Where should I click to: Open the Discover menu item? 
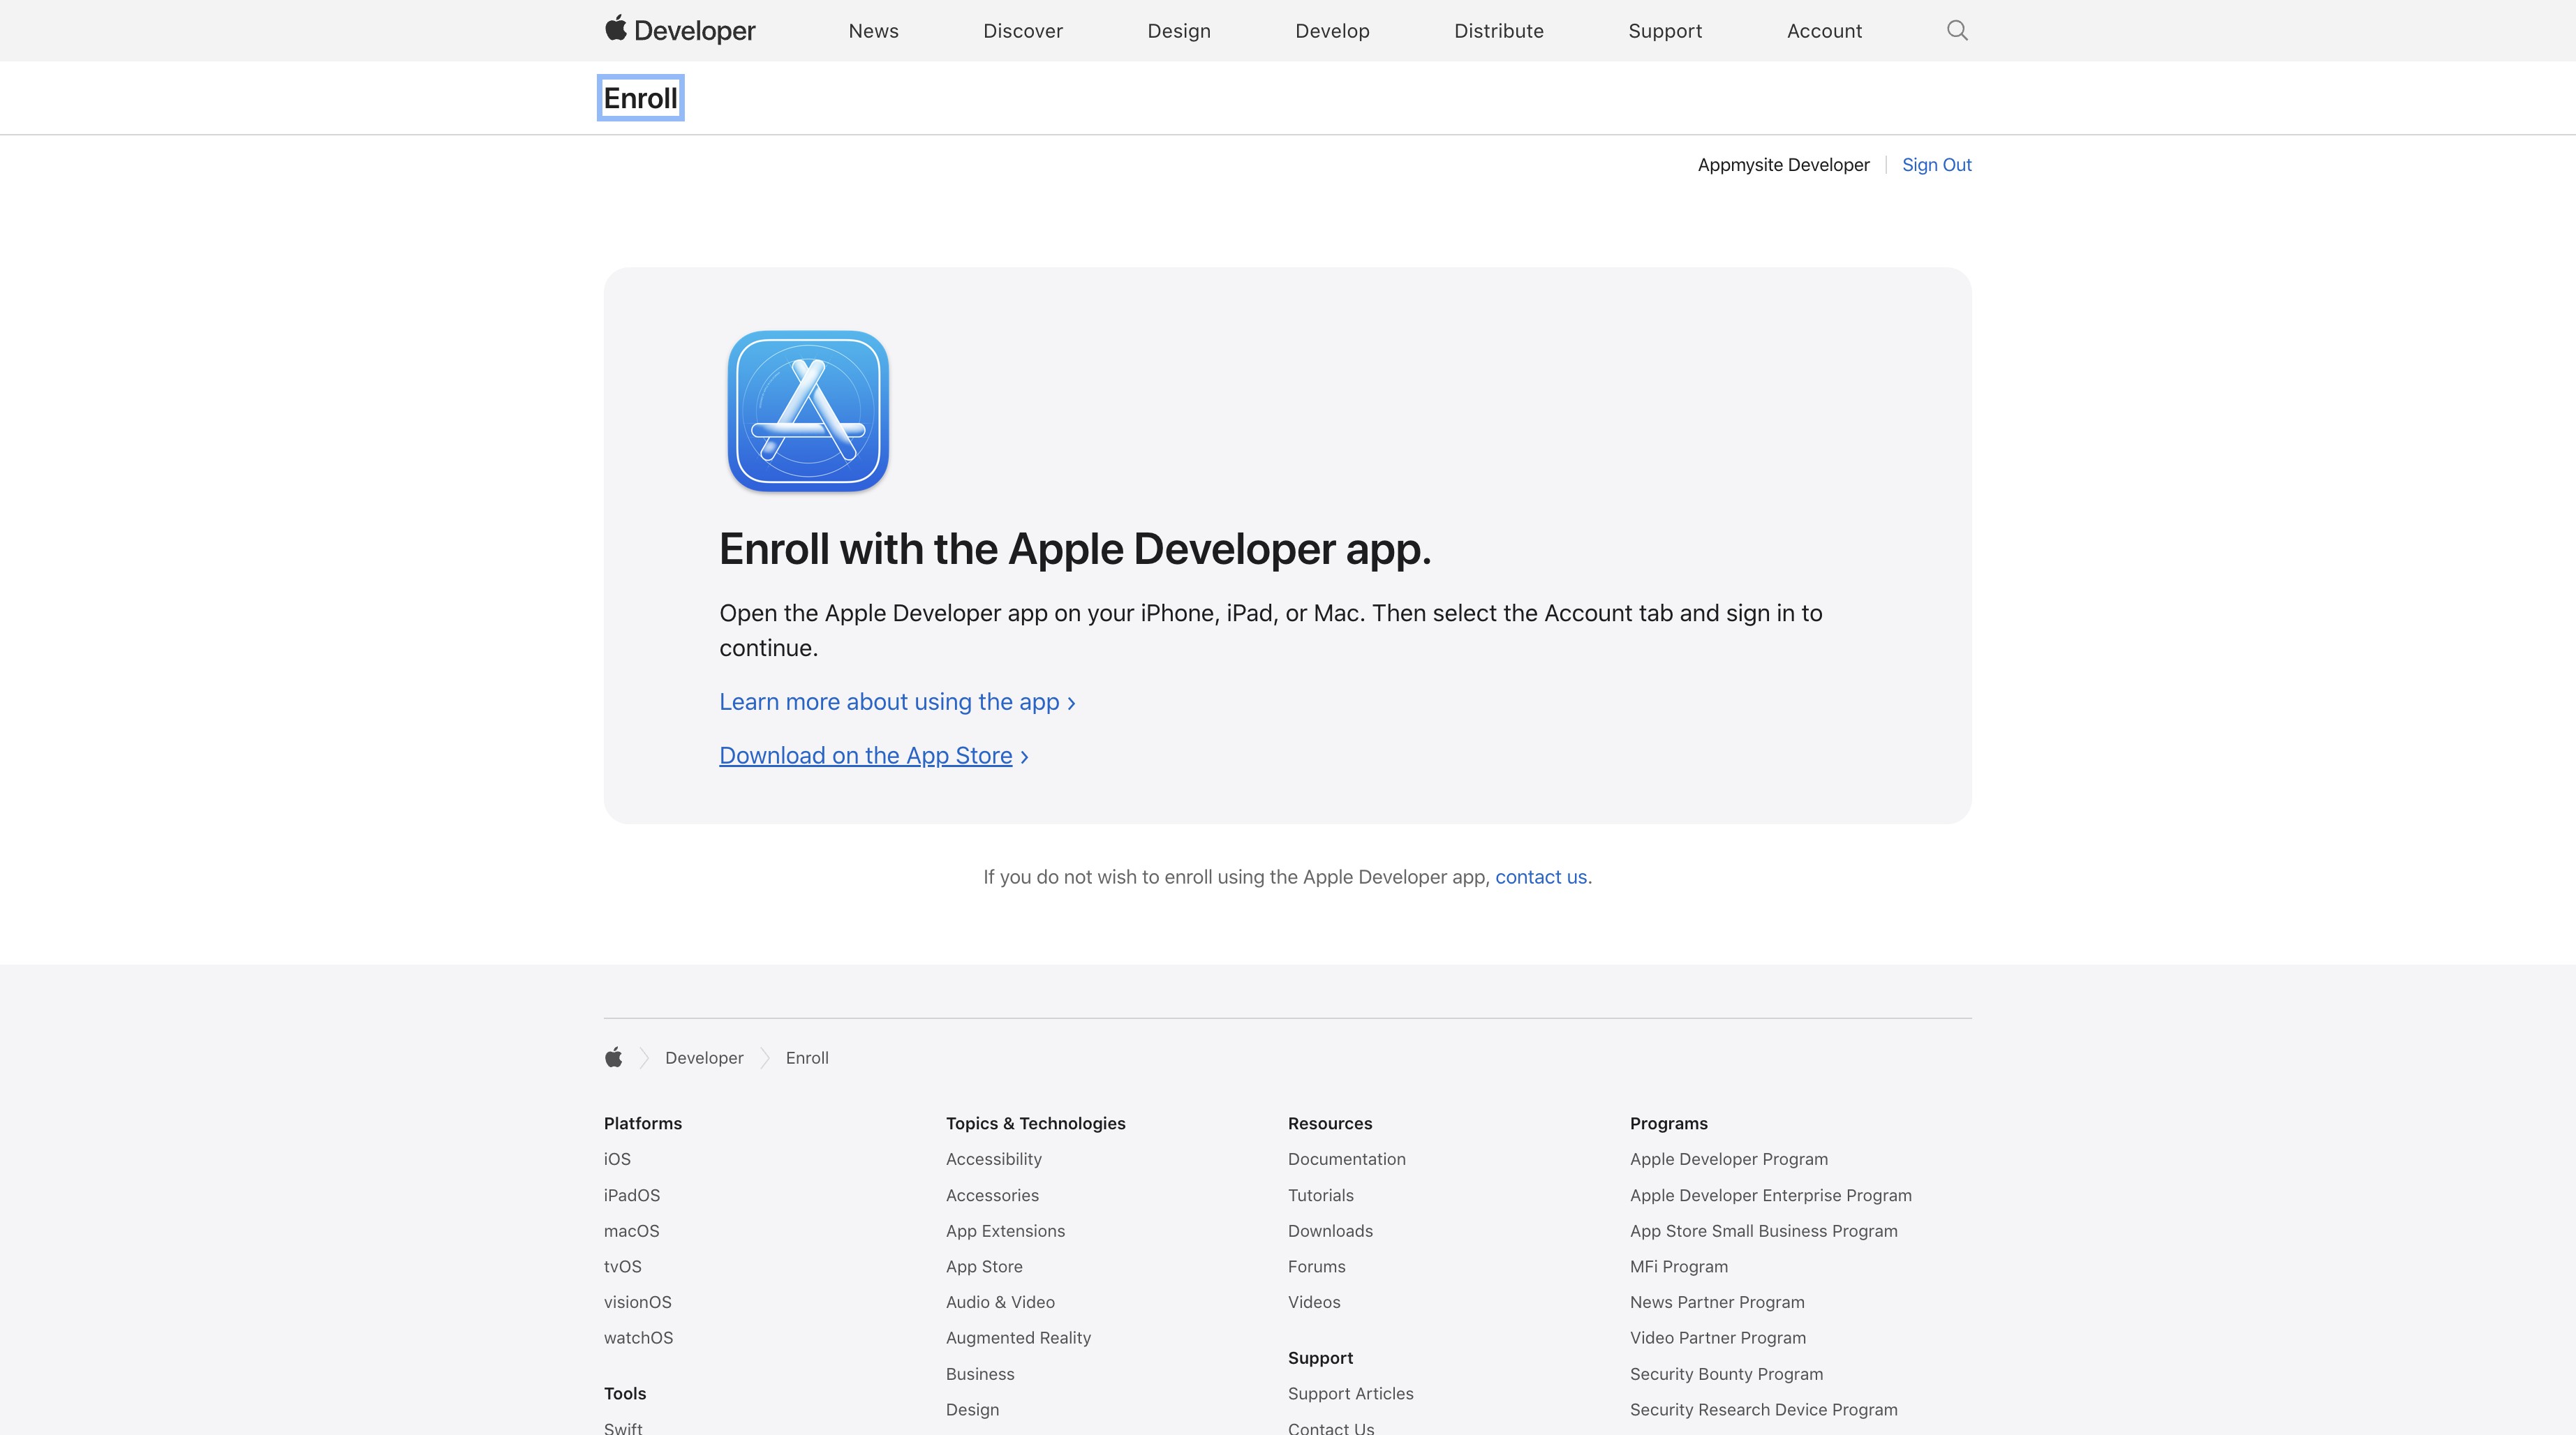[1022, 31]
